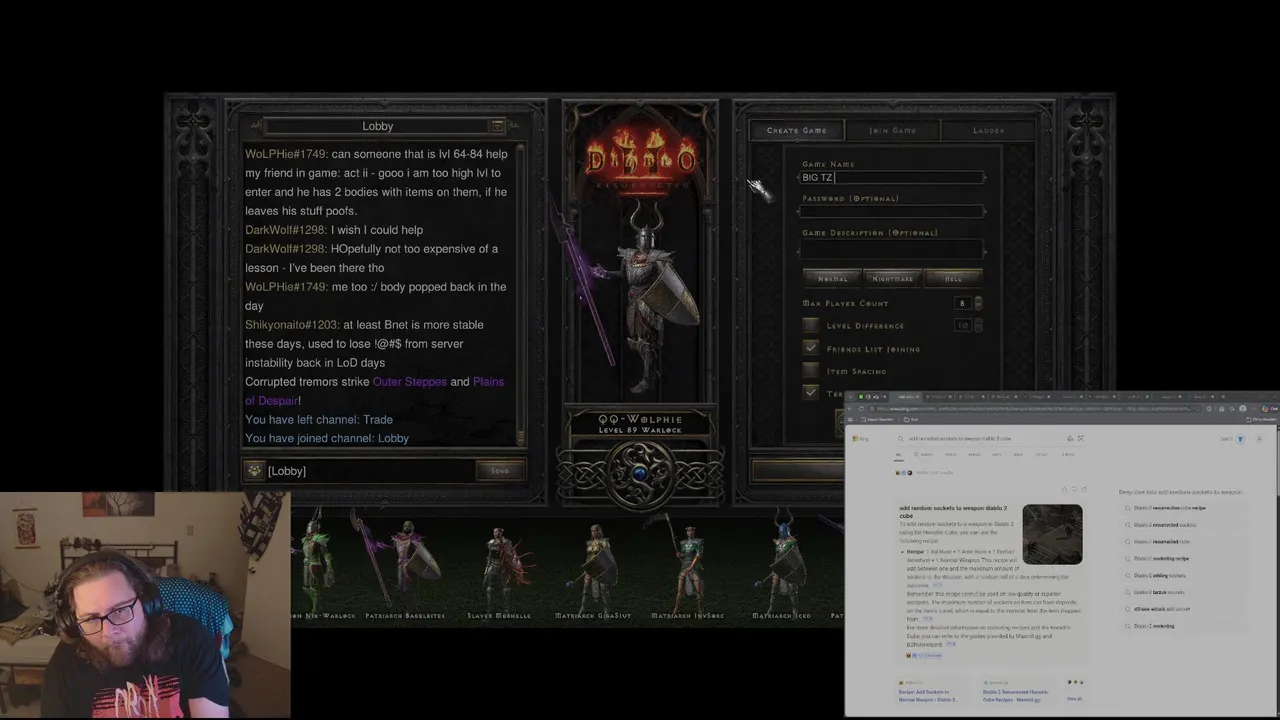Image resolution: width=1280 pixels, height=720 pixels.
Task: Click the browser back arrow
Action: [x=850, y=409]
